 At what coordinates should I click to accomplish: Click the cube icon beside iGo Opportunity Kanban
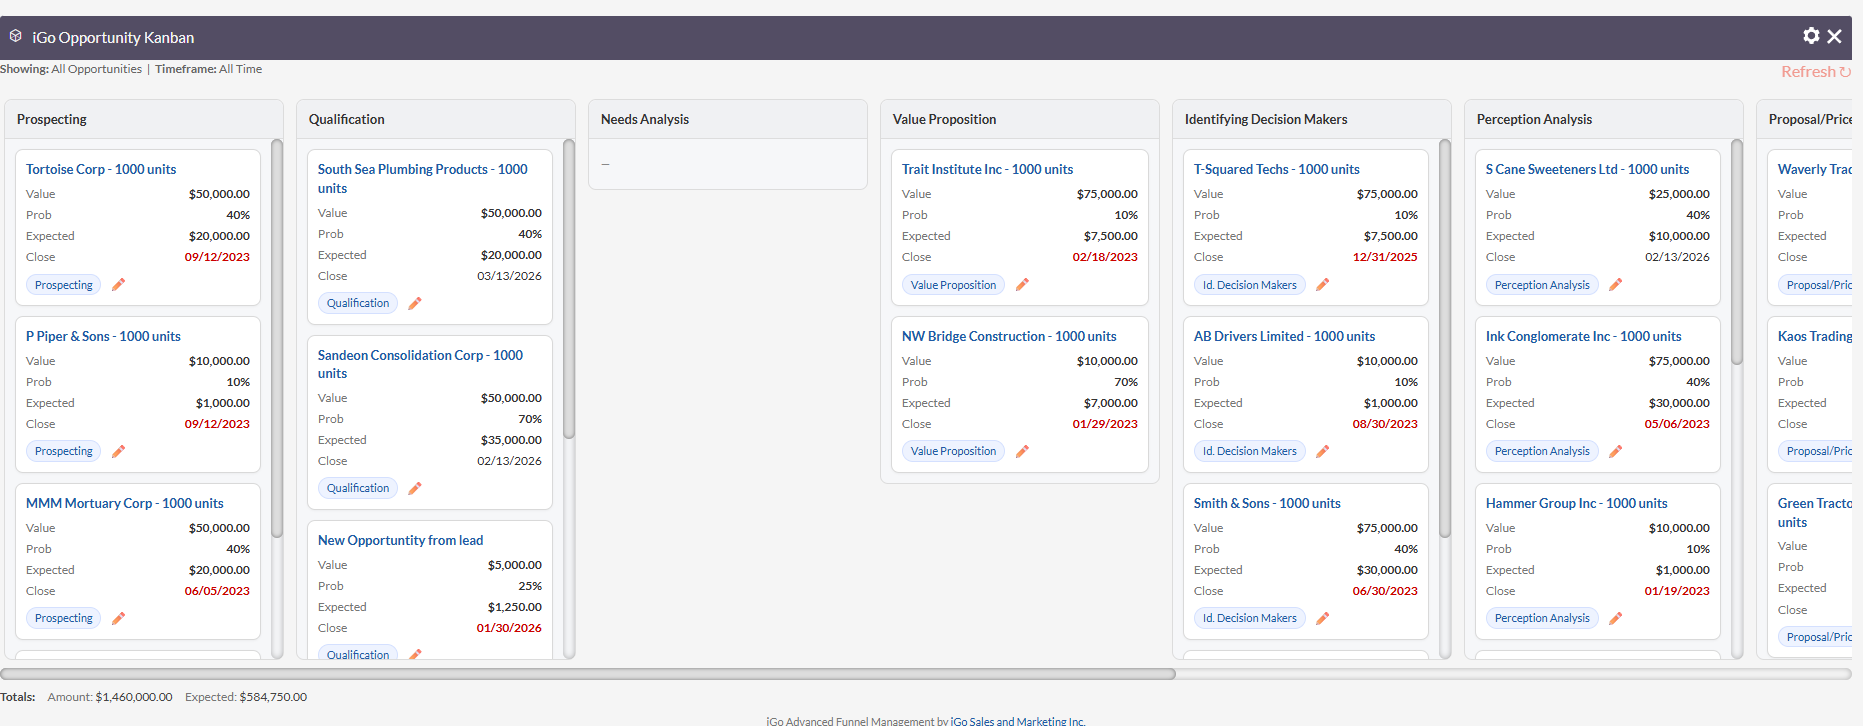16,36
